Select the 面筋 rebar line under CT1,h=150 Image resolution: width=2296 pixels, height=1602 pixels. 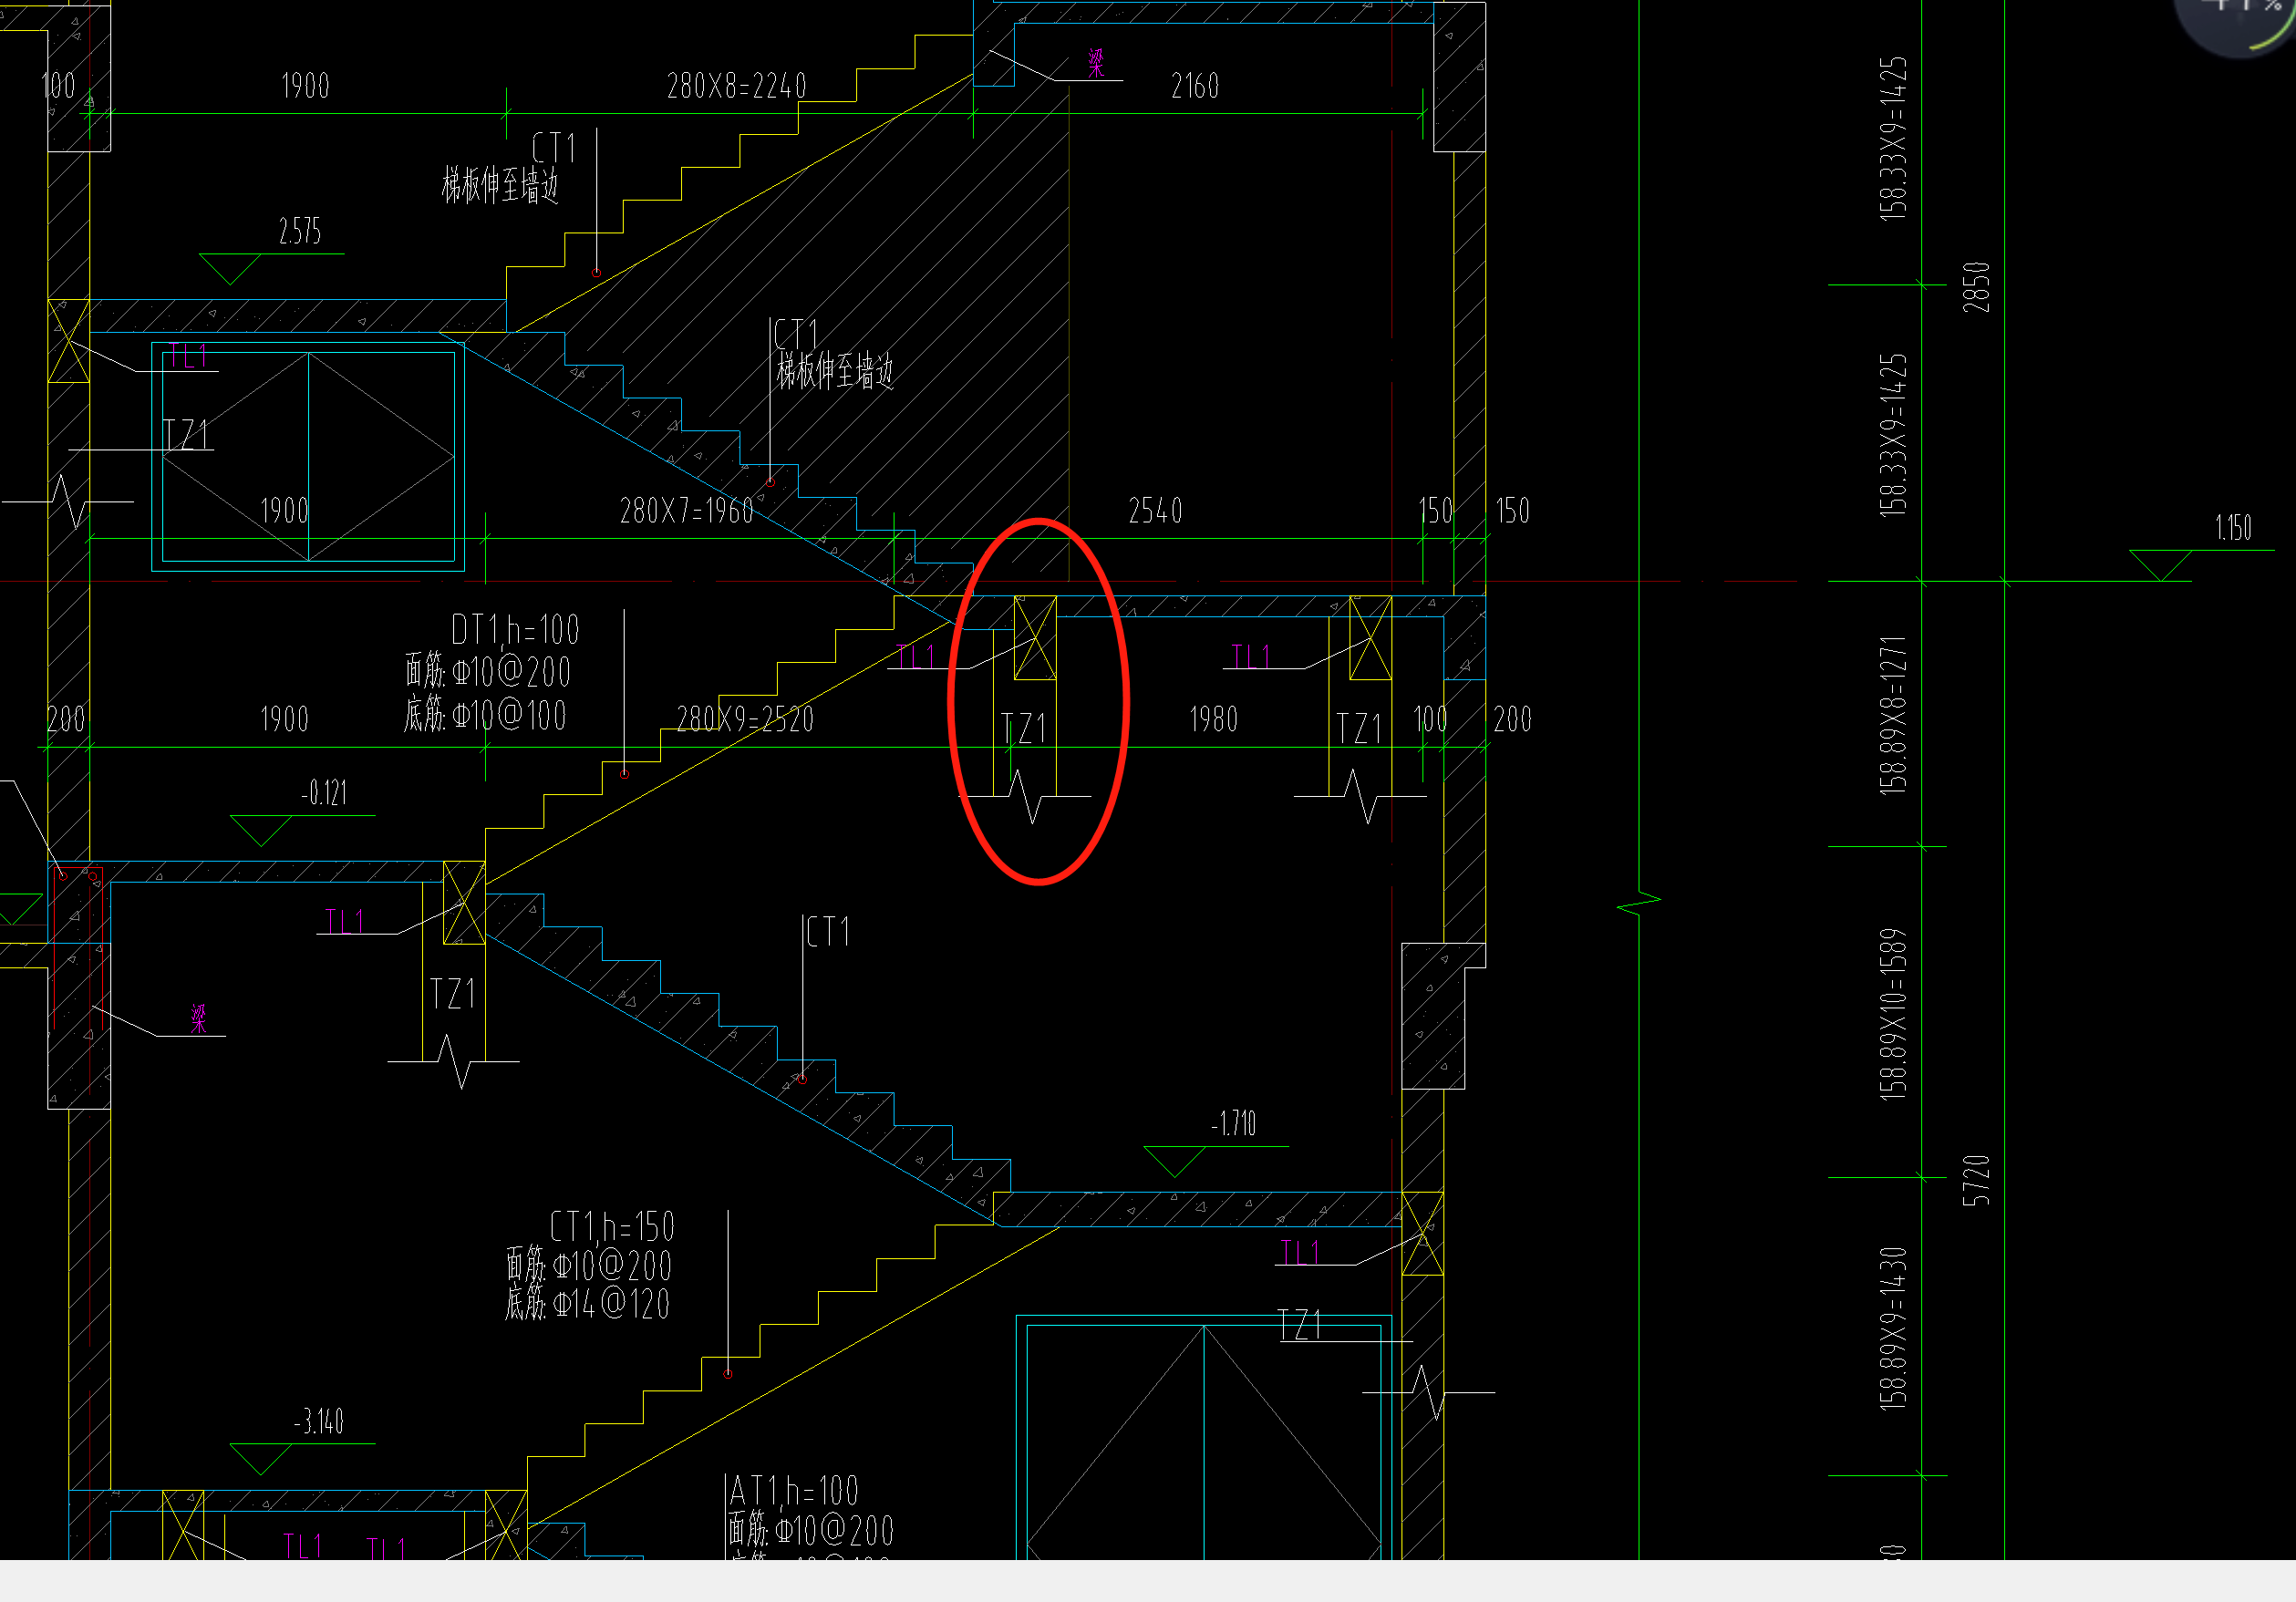click(x=589, y=1266)
